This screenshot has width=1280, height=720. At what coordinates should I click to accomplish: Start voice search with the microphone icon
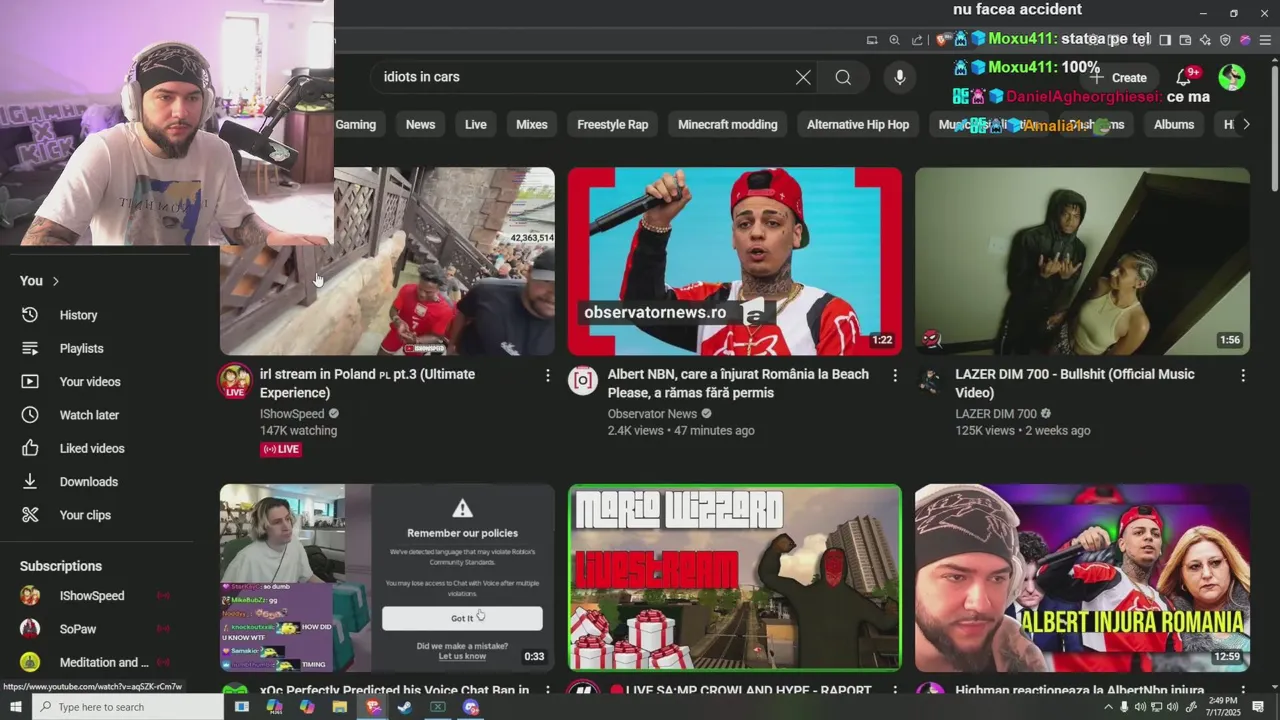[x=899, y=77]
